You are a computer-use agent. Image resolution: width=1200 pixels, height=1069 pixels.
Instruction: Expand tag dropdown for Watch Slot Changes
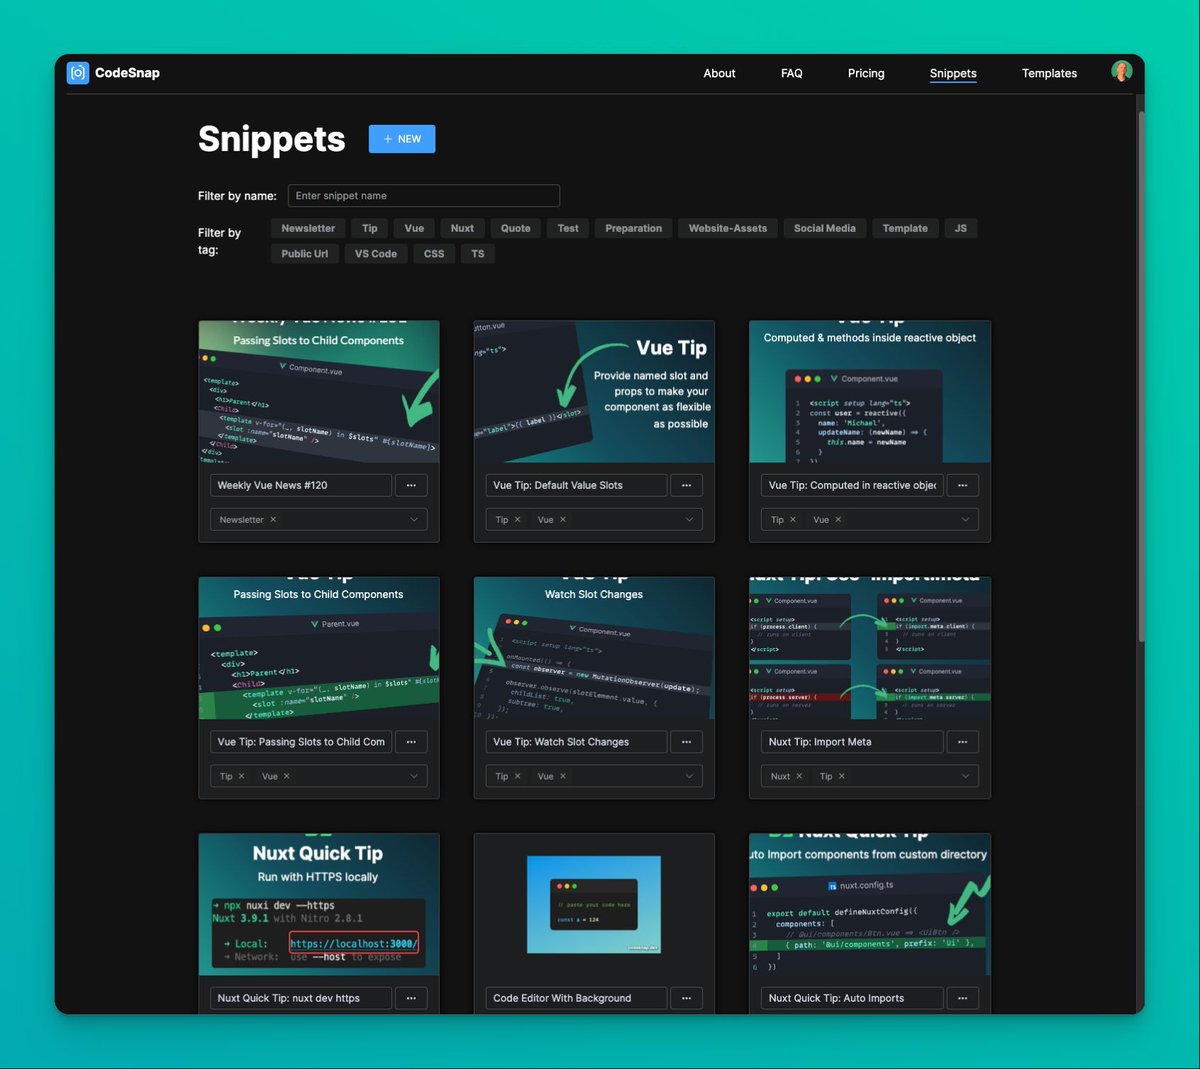click(689, 776)
